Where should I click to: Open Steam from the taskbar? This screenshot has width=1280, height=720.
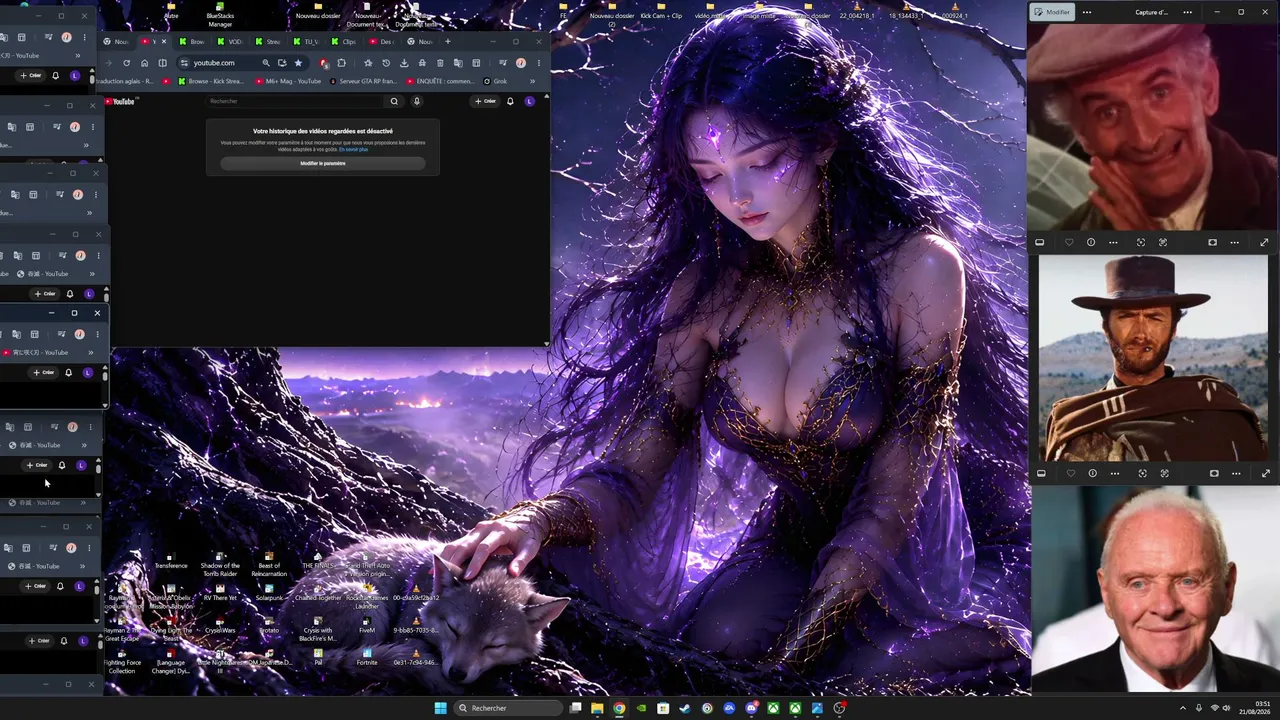pos(685,708)
